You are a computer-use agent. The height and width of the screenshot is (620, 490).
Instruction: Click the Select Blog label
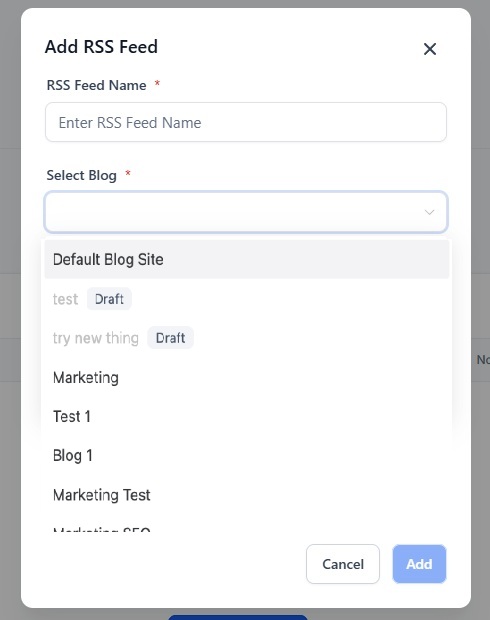click(81, 175)
